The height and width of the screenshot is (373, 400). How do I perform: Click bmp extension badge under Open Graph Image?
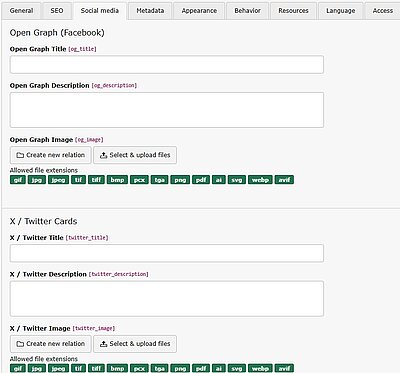pos(117,180)
